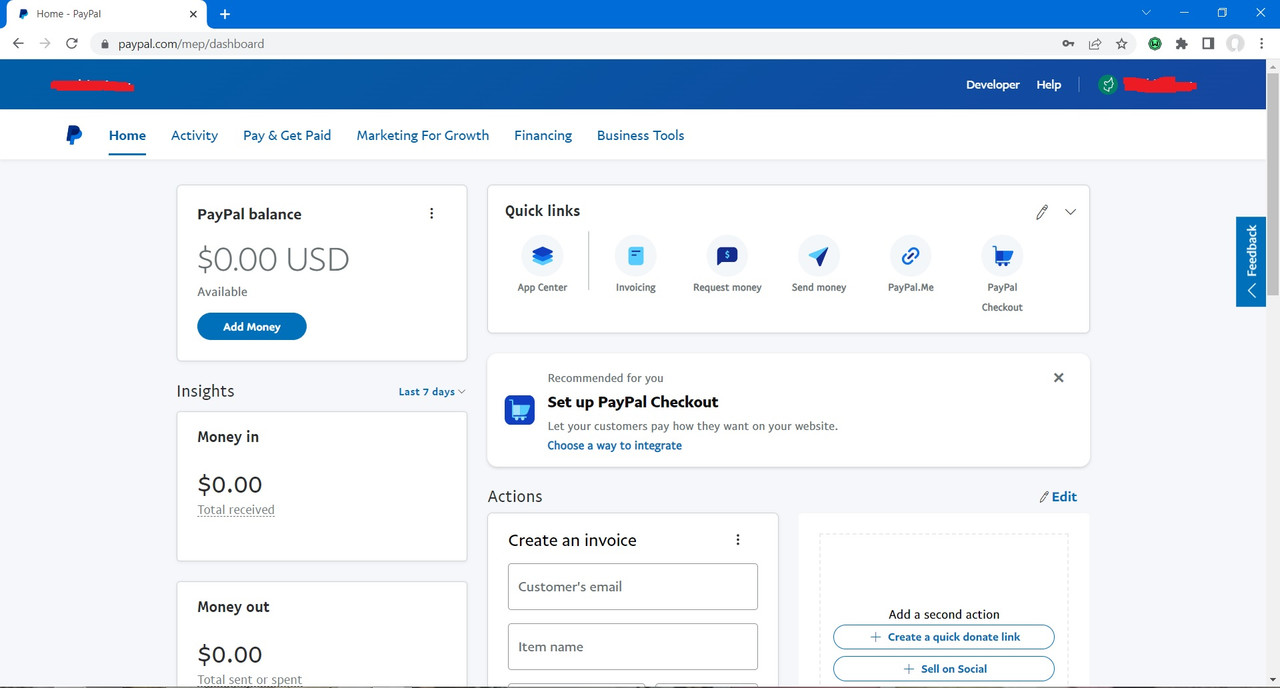Viewport: 1280px width, 688px height.
Task: Close the Home - PayPal browser tab
Action: tap(194, 14)
